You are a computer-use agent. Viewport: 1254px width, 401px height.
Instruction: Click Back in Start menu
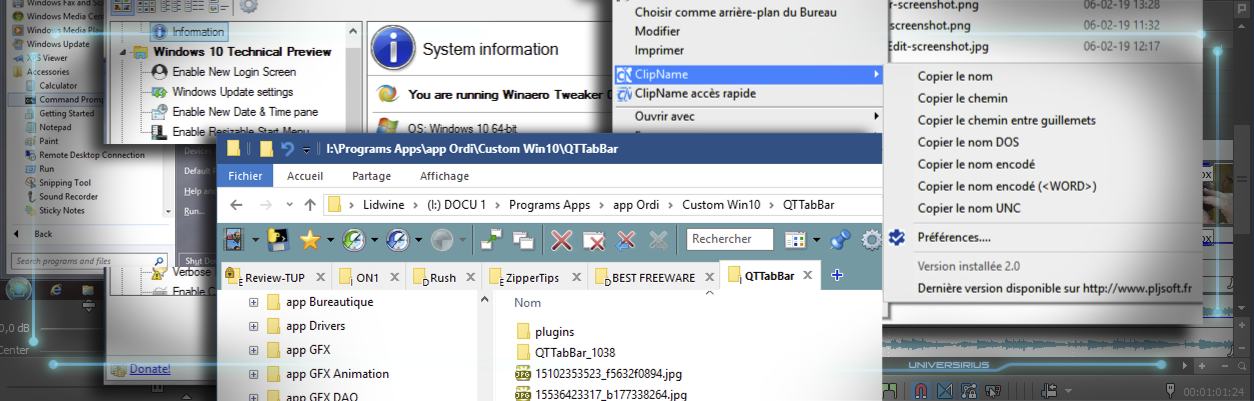pos(43,233)
